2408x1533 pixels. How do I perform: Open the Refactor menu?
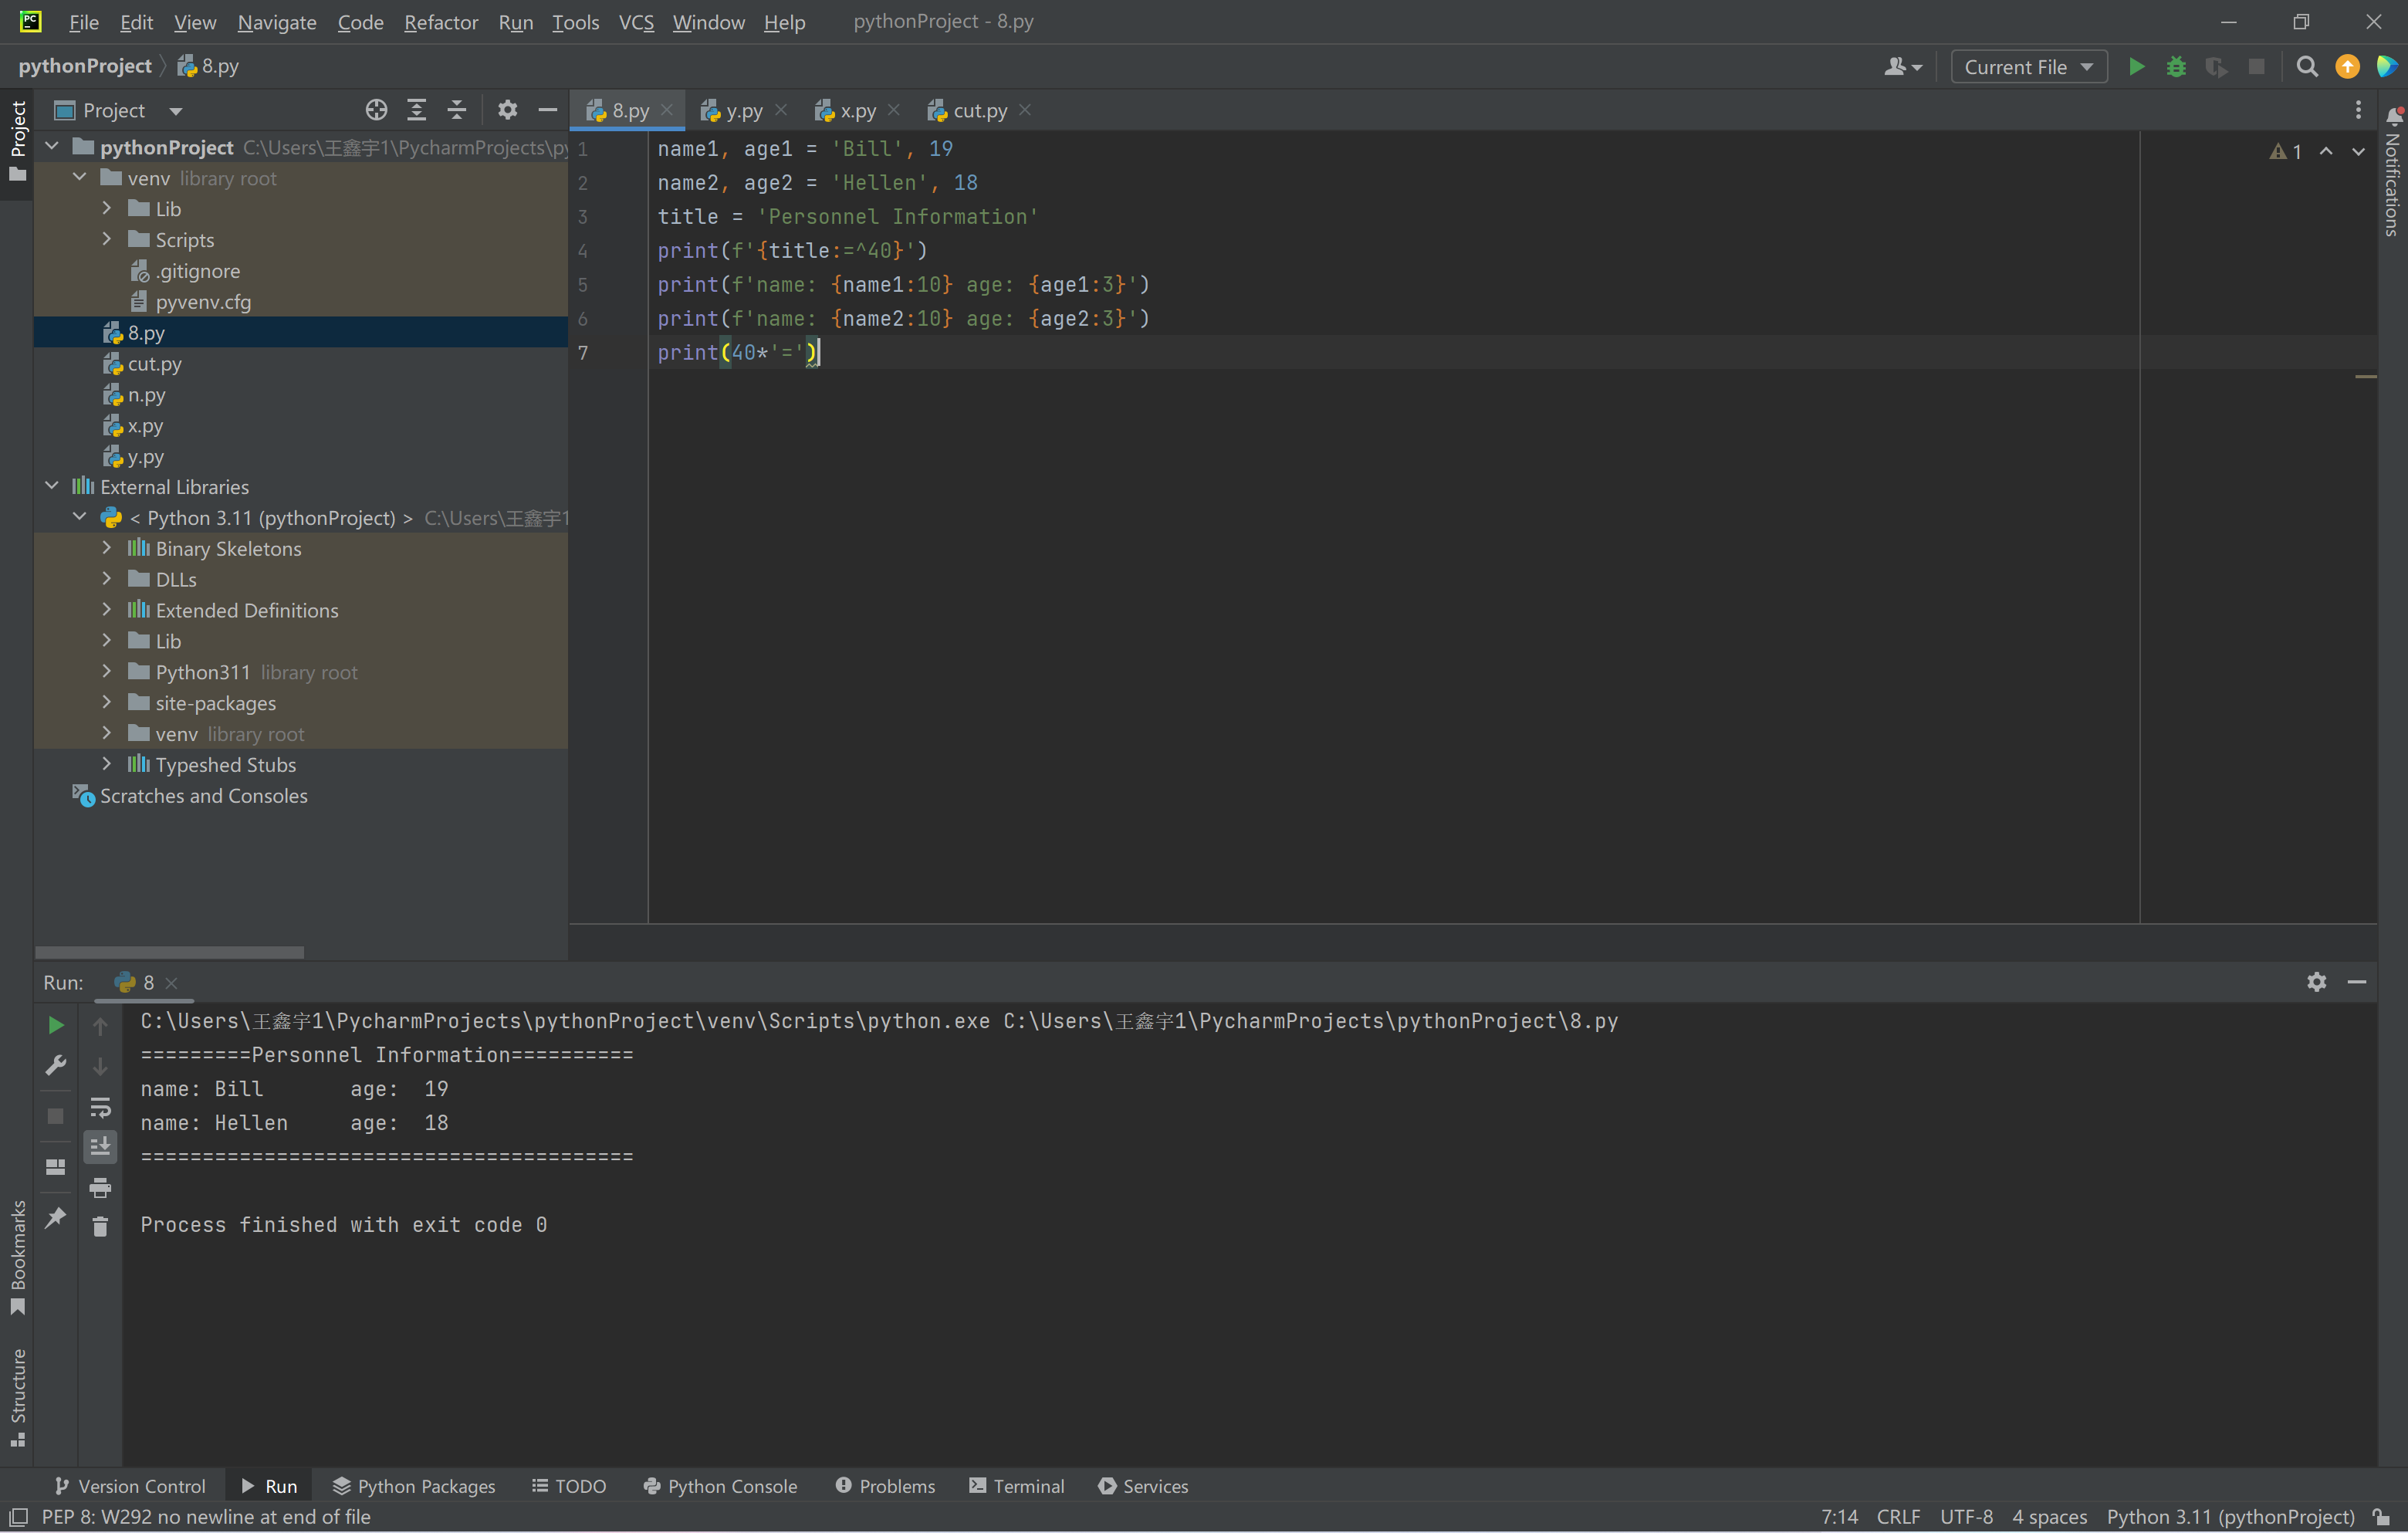440,22
